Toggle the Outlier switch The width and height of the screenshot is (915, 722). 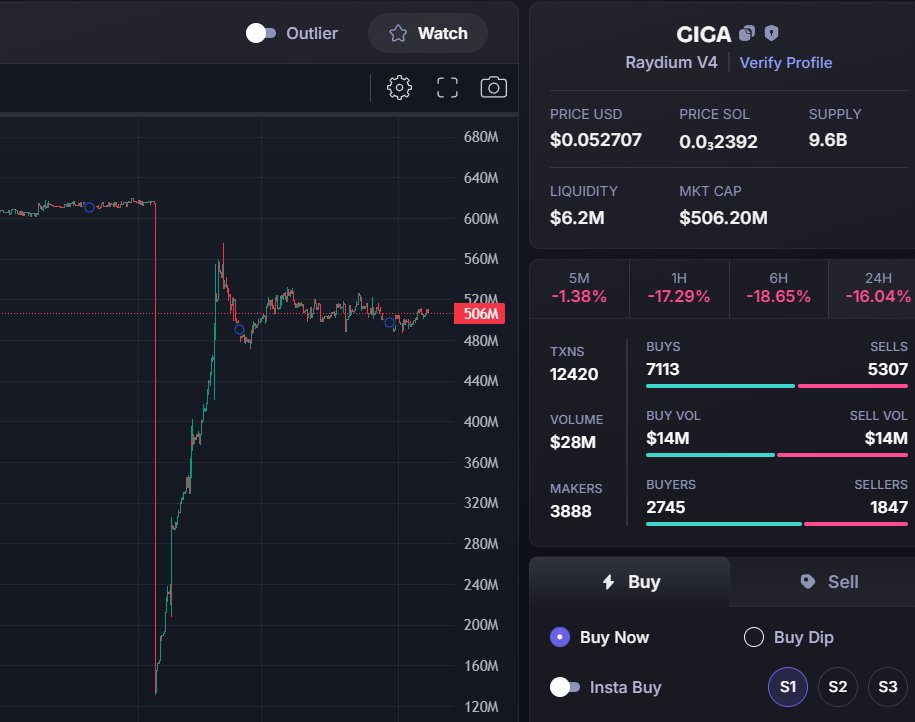coord(260,33)
